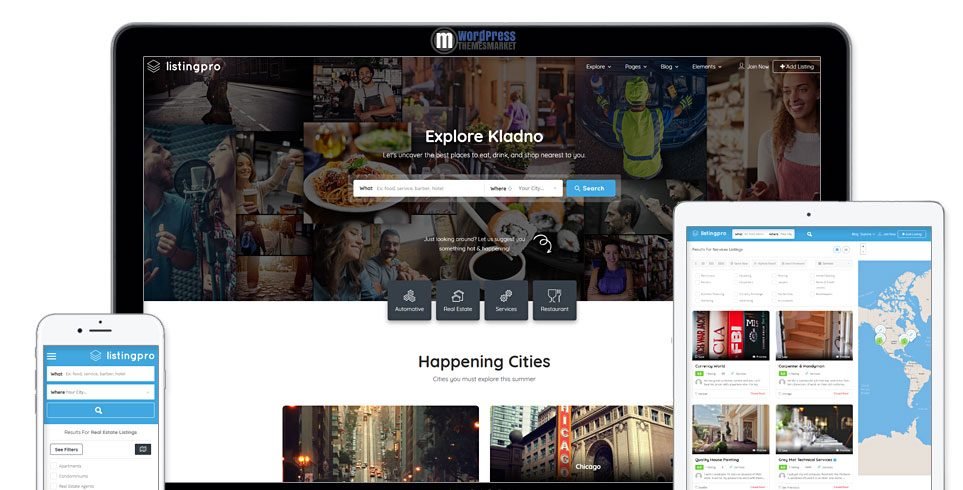Click the Happening Cities heading
This screenshot has height=490, width=963.
point(484,361)
